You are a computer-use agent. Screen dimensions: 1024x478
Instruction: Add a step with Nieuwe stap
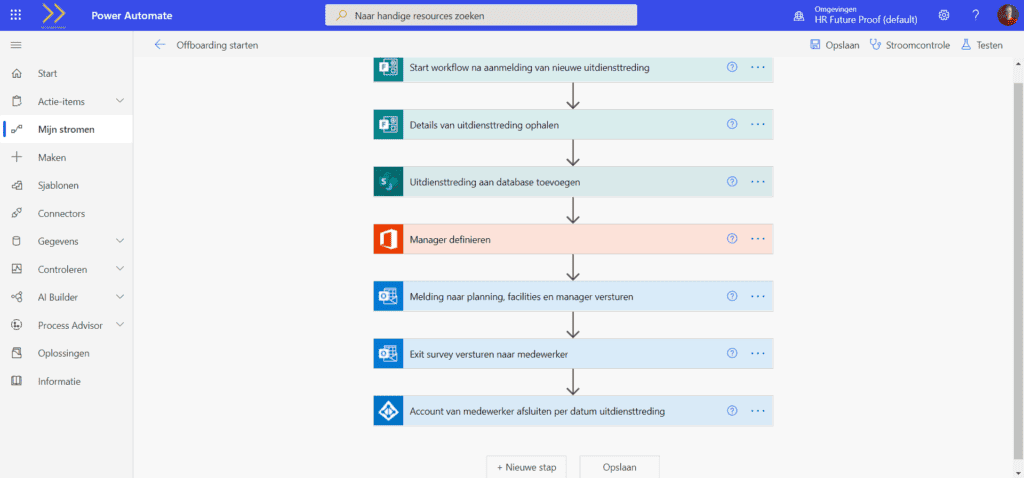(526, 467)
